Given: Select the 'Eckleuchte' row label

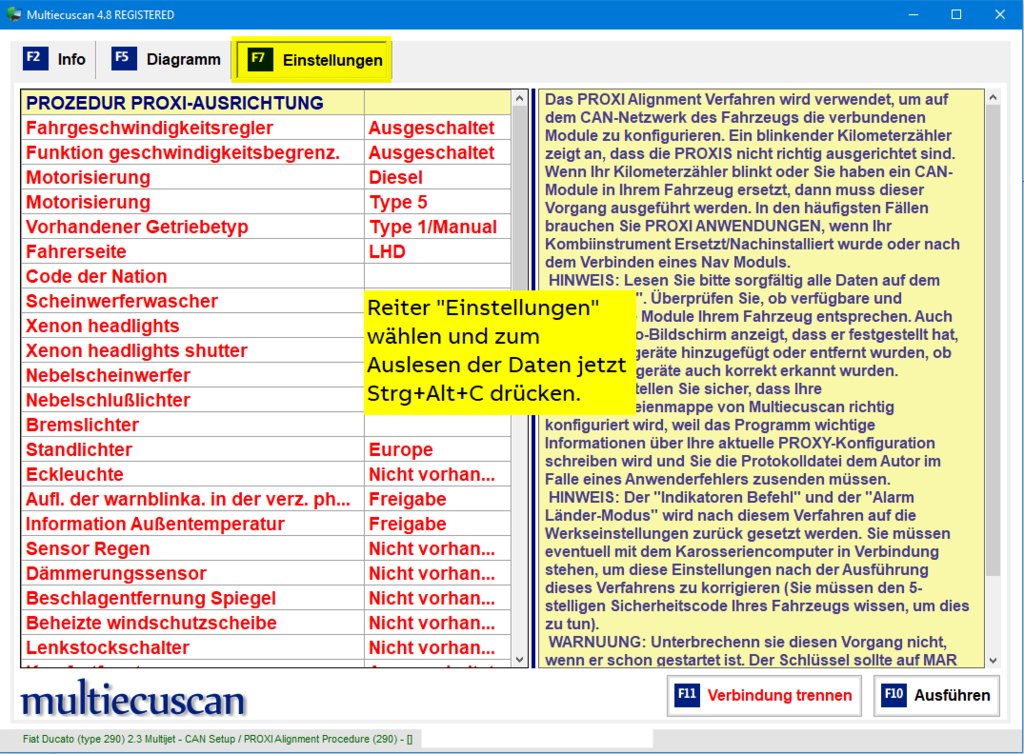Looking at the screenshot, I should [74, 475].
